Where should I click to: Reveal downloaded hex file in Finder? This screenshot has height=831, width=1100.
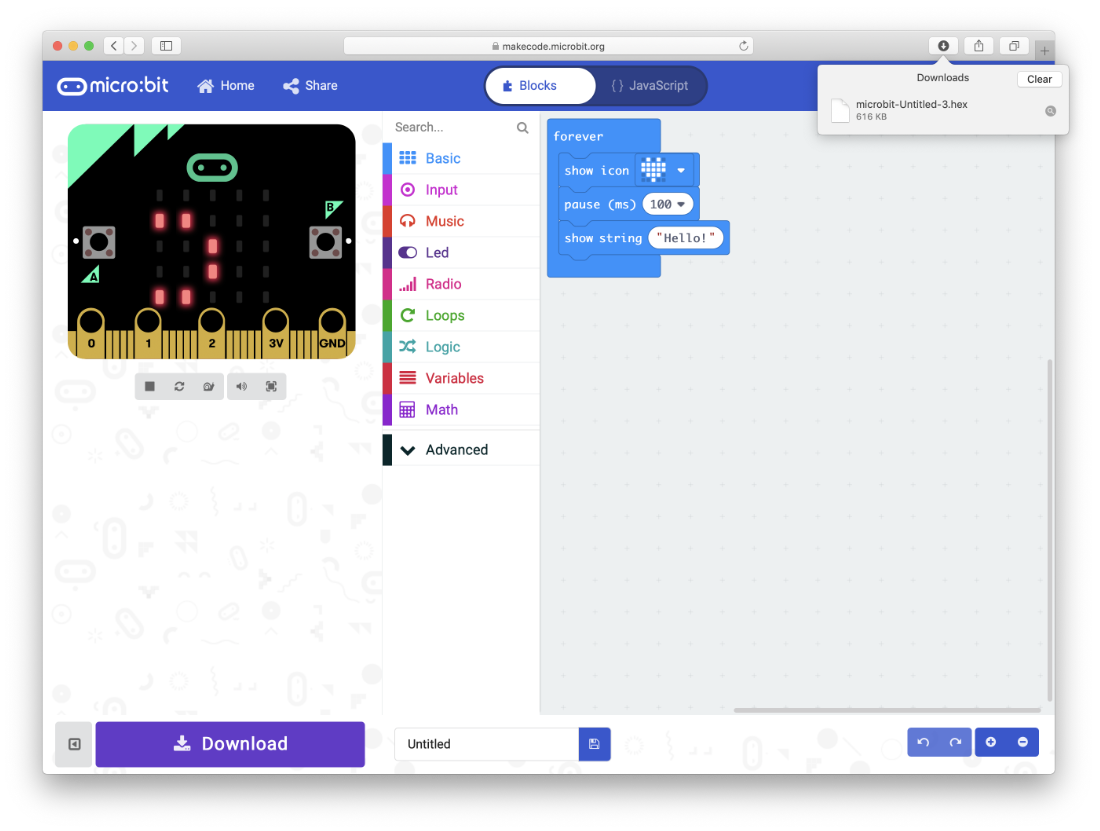pyautogui.click(x=1050, y=112)
